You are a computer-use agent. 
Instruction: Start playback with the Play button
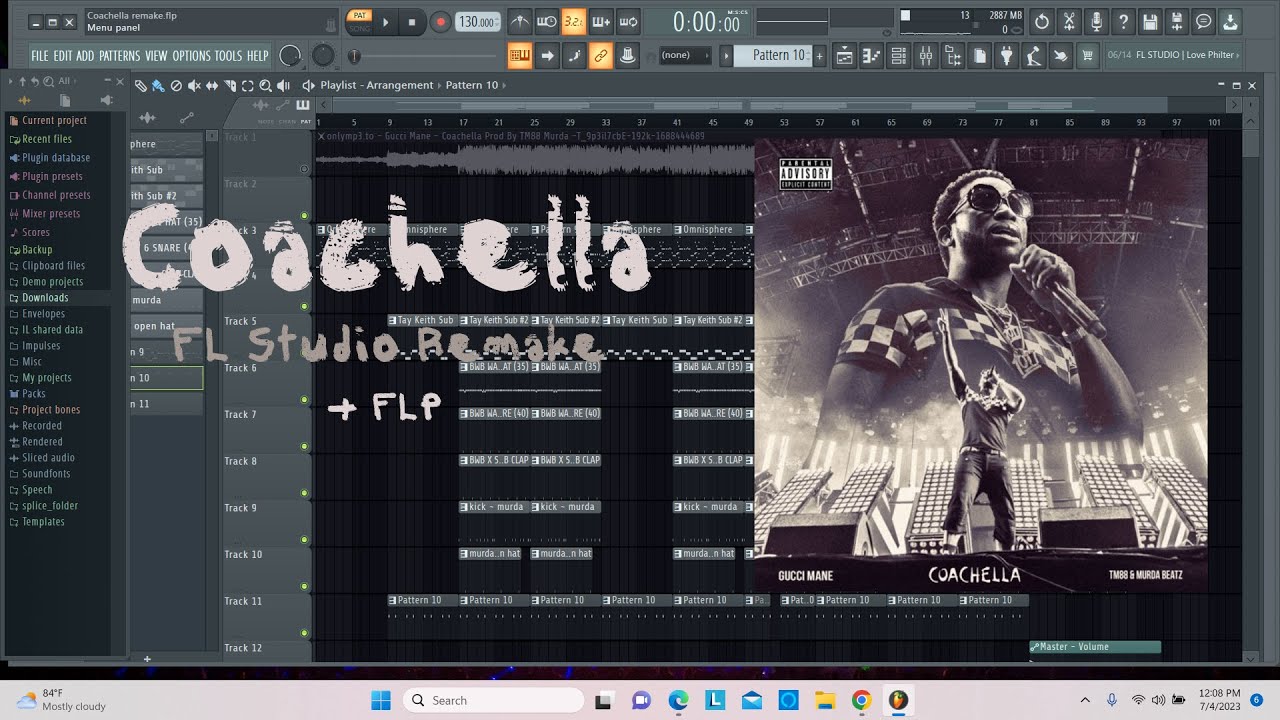click(x=385, y=21)
